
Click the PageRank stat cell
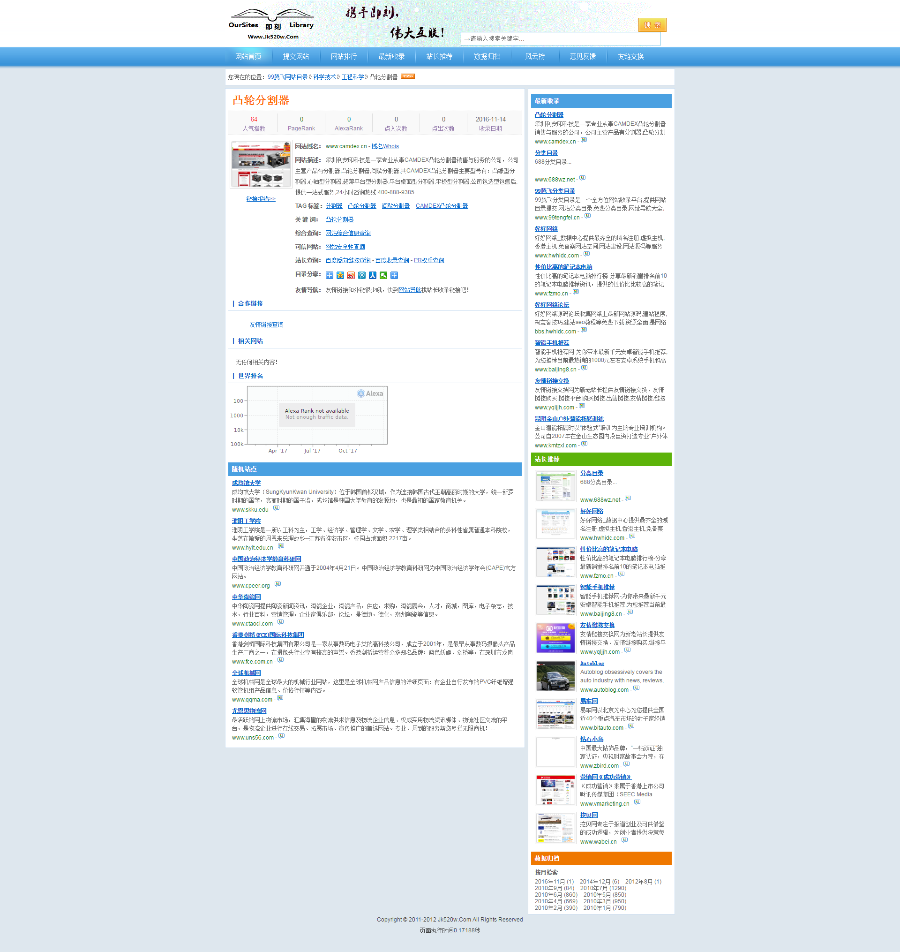(x=301, y=124)
